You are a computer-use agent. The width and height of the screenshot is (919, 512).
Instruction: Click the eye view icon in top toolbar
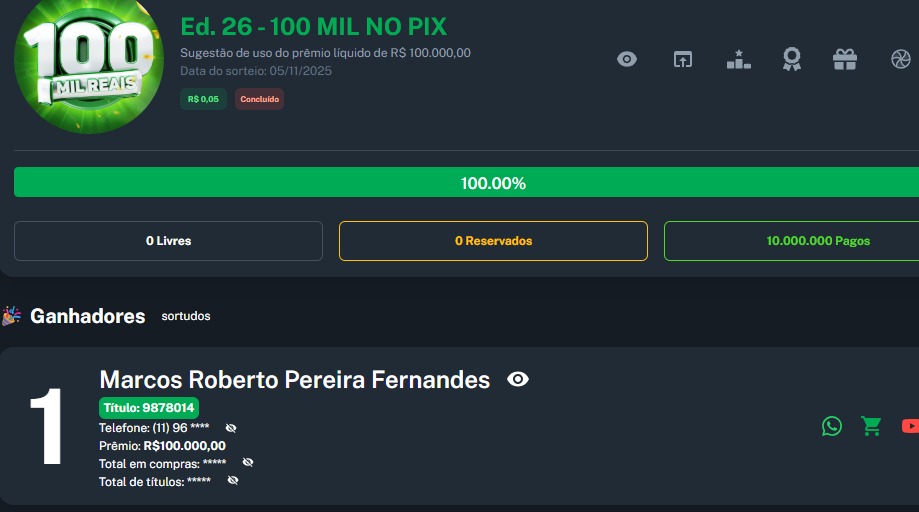[627, 59]
